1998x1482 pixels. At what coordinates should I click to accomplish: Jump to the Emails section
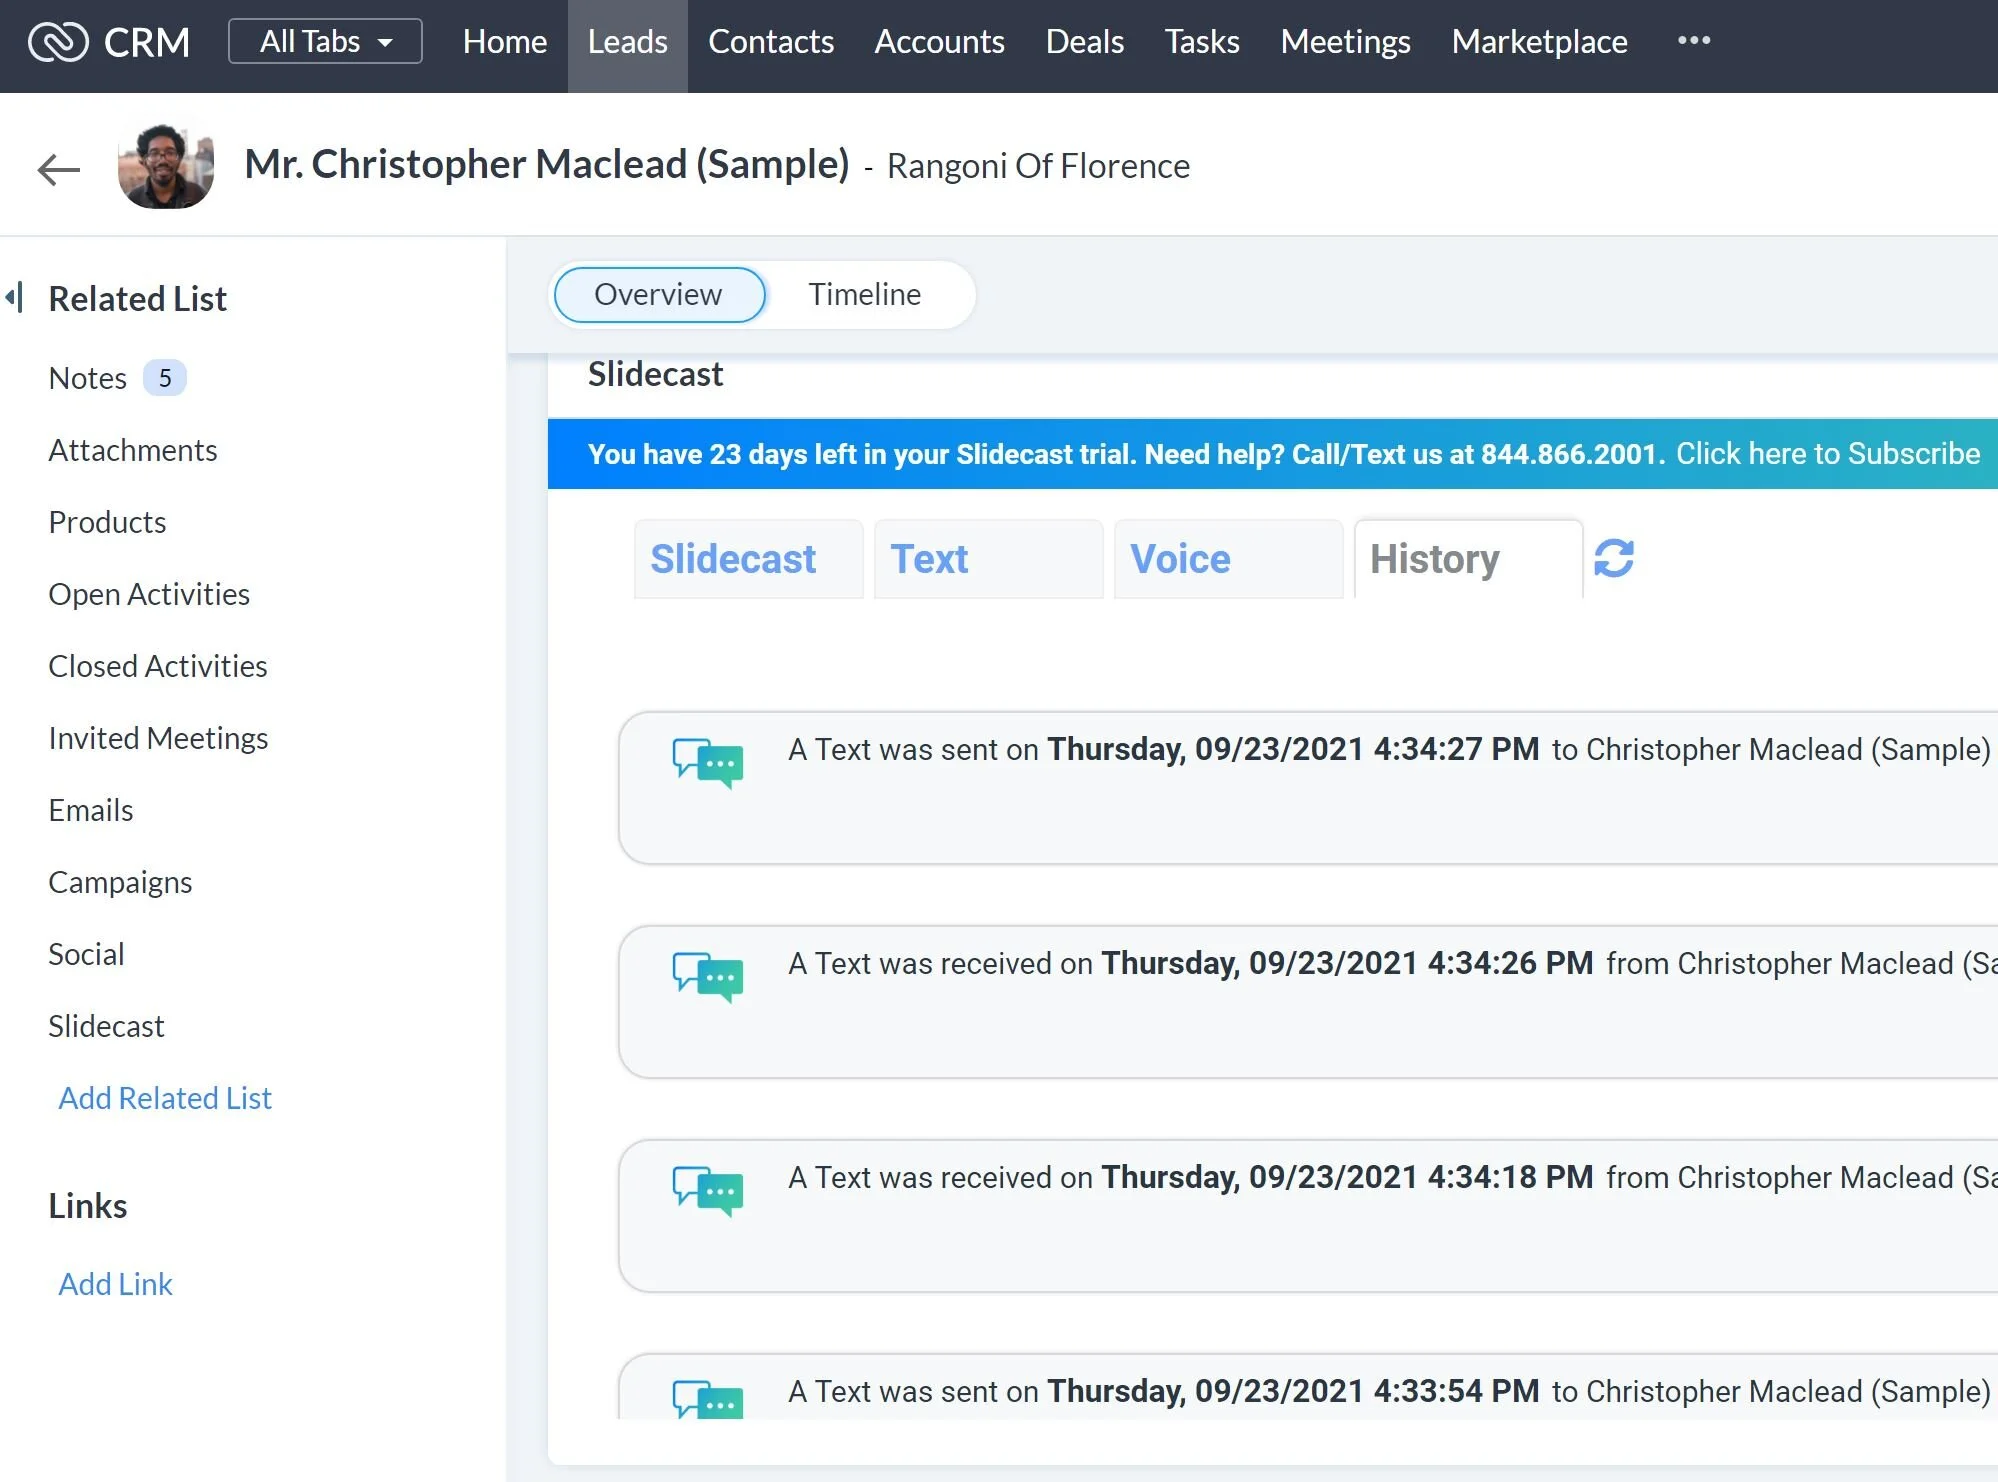pos(91,810)
